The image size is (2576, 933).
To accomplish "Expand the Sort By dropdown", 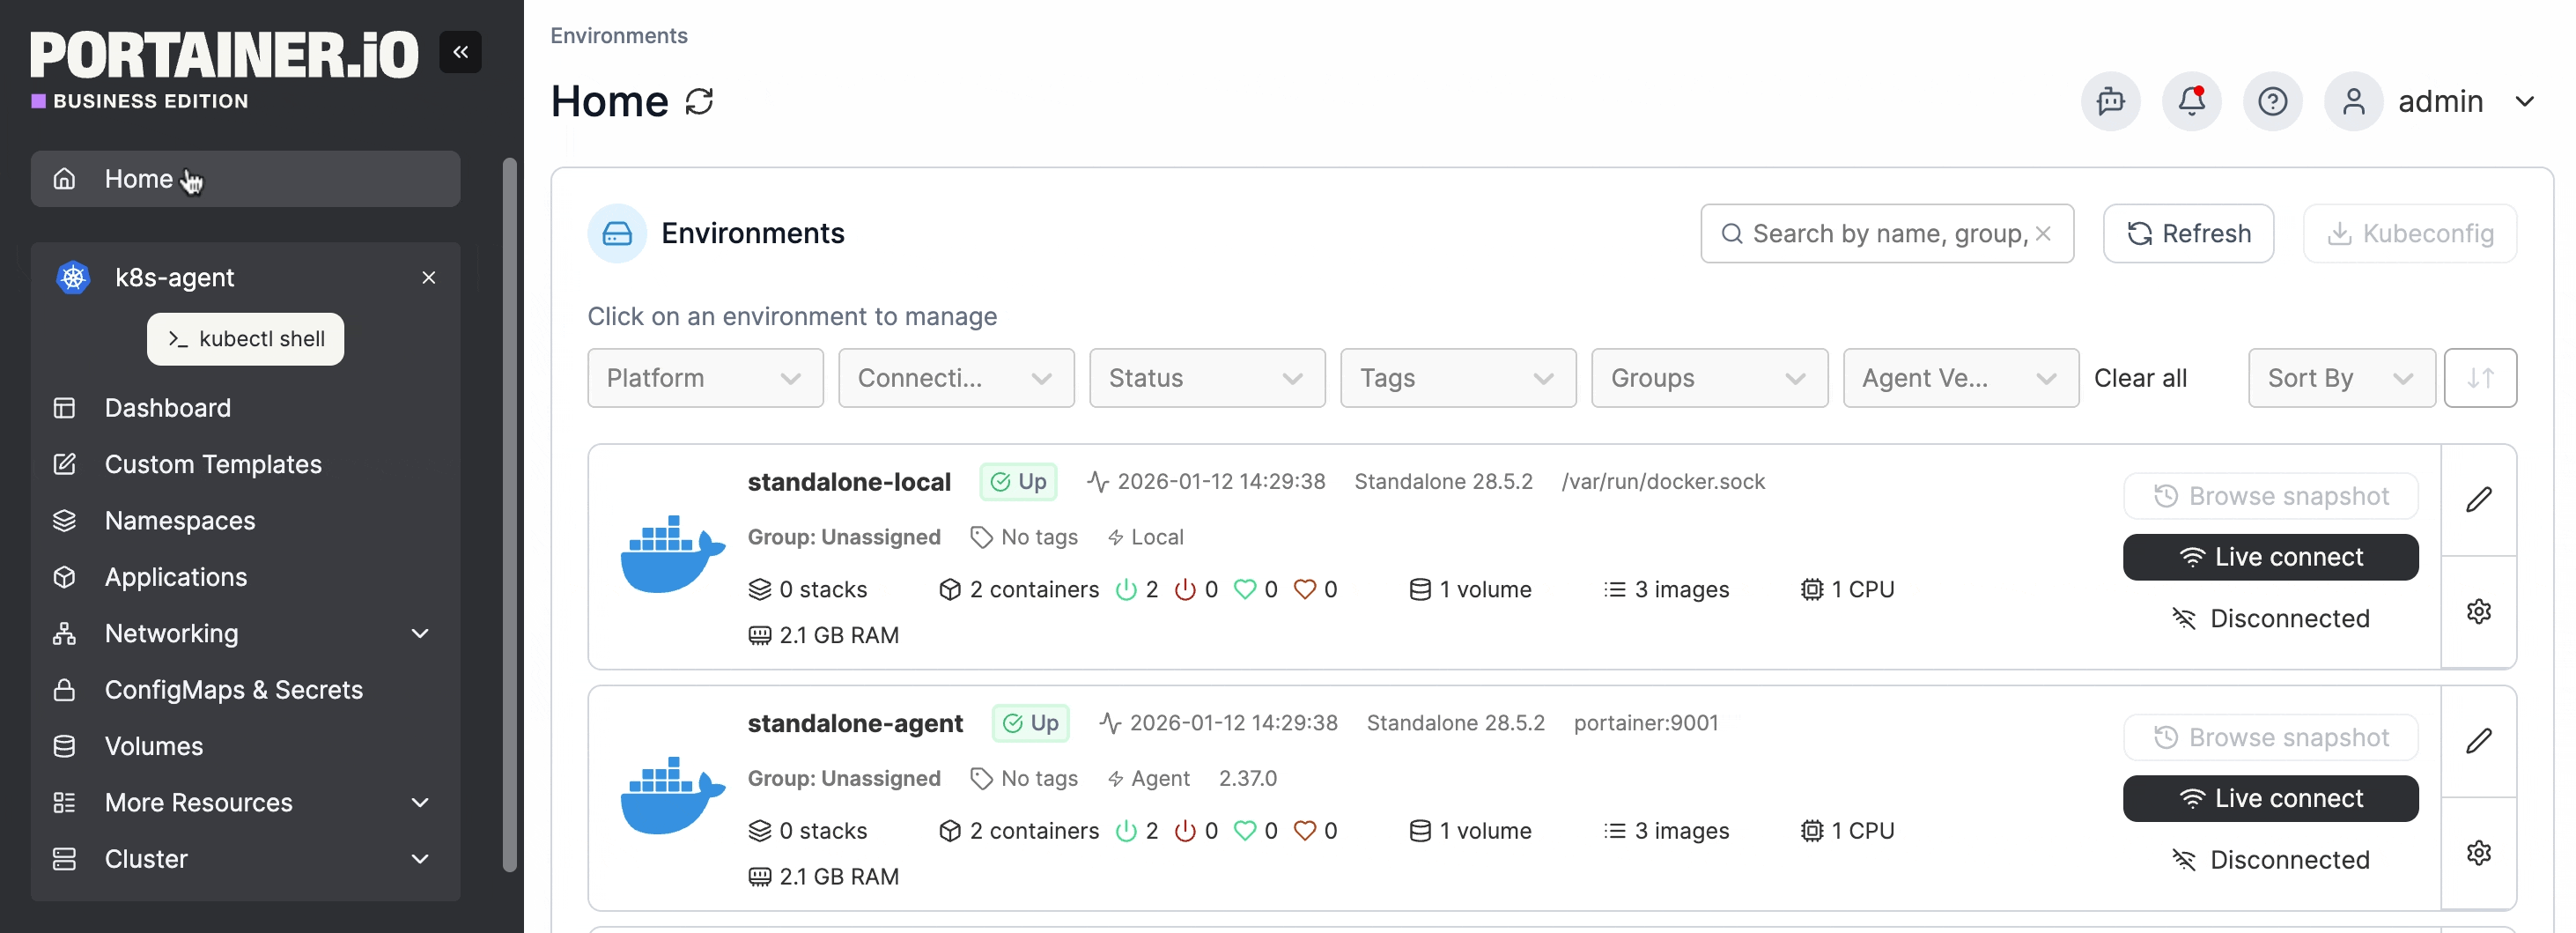I will 2340,378.
